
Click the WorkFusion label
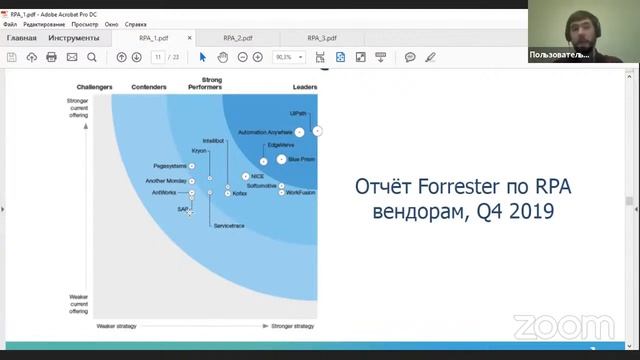pos(300,192)
